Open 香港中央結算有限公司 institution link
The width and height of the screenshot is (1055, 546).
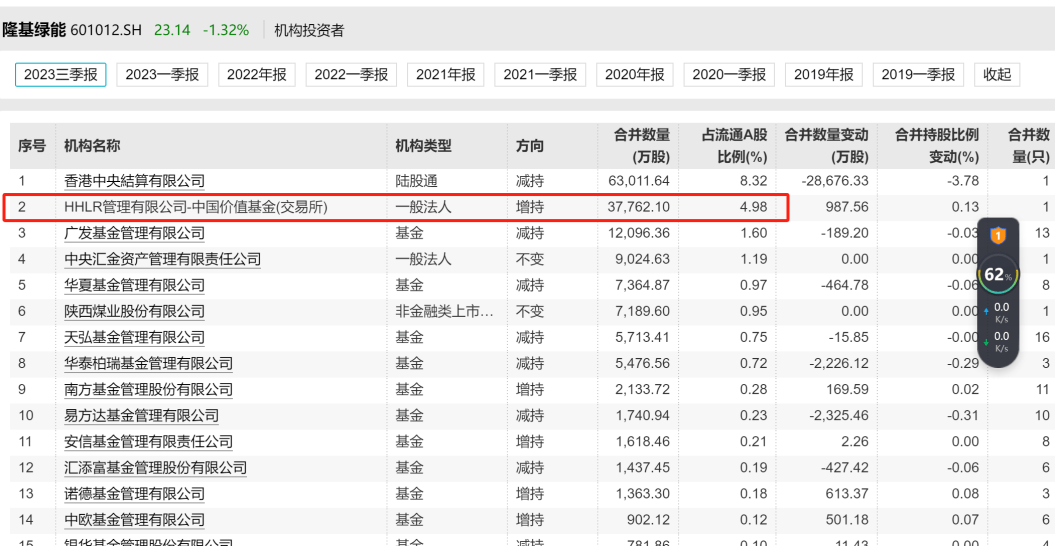pos(134,181)
